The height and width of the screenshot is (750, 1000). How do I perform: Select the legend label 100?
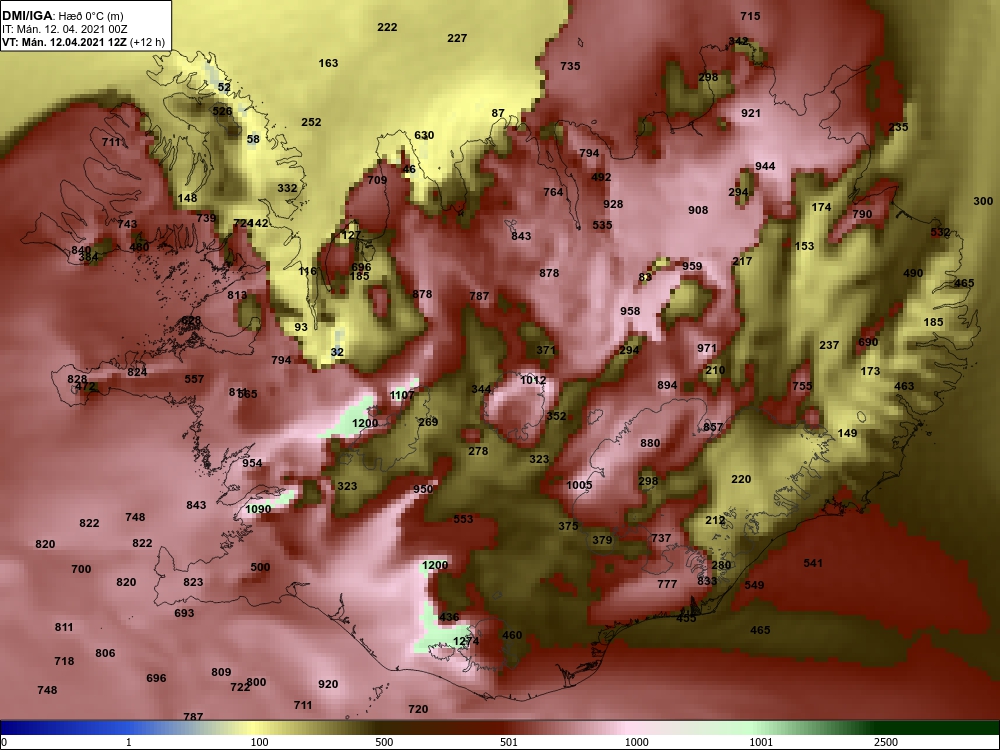pyautogui.click(x=259, y=742)
